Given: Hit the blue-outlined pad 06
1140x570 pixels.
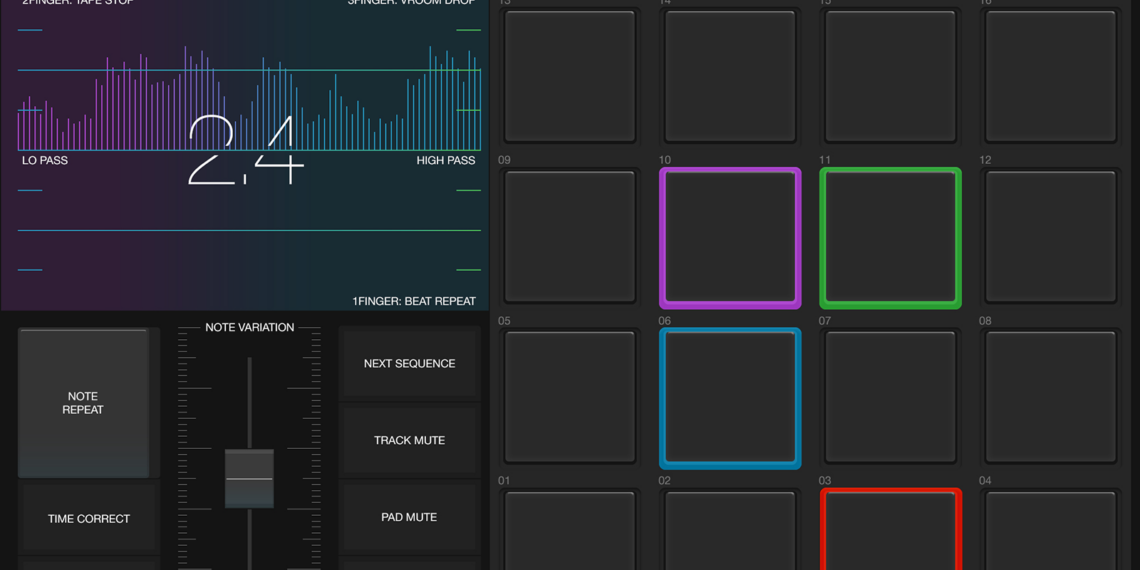Looking at the screenshot, I should pyautogui.click(x=730, y=398).
